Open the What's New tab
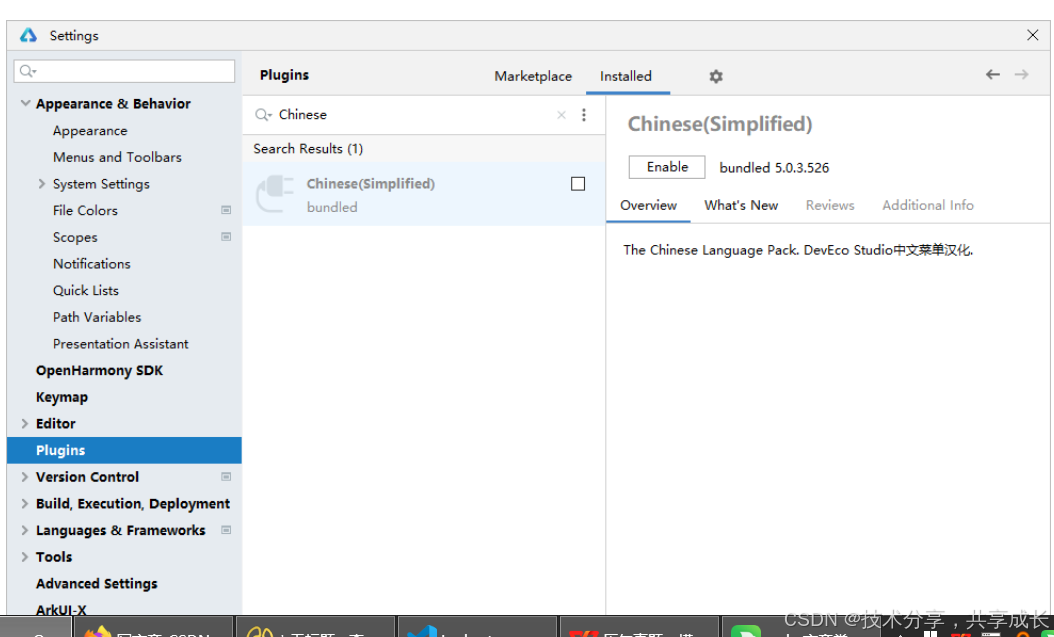1054x637 pixels. click(741, 205)
